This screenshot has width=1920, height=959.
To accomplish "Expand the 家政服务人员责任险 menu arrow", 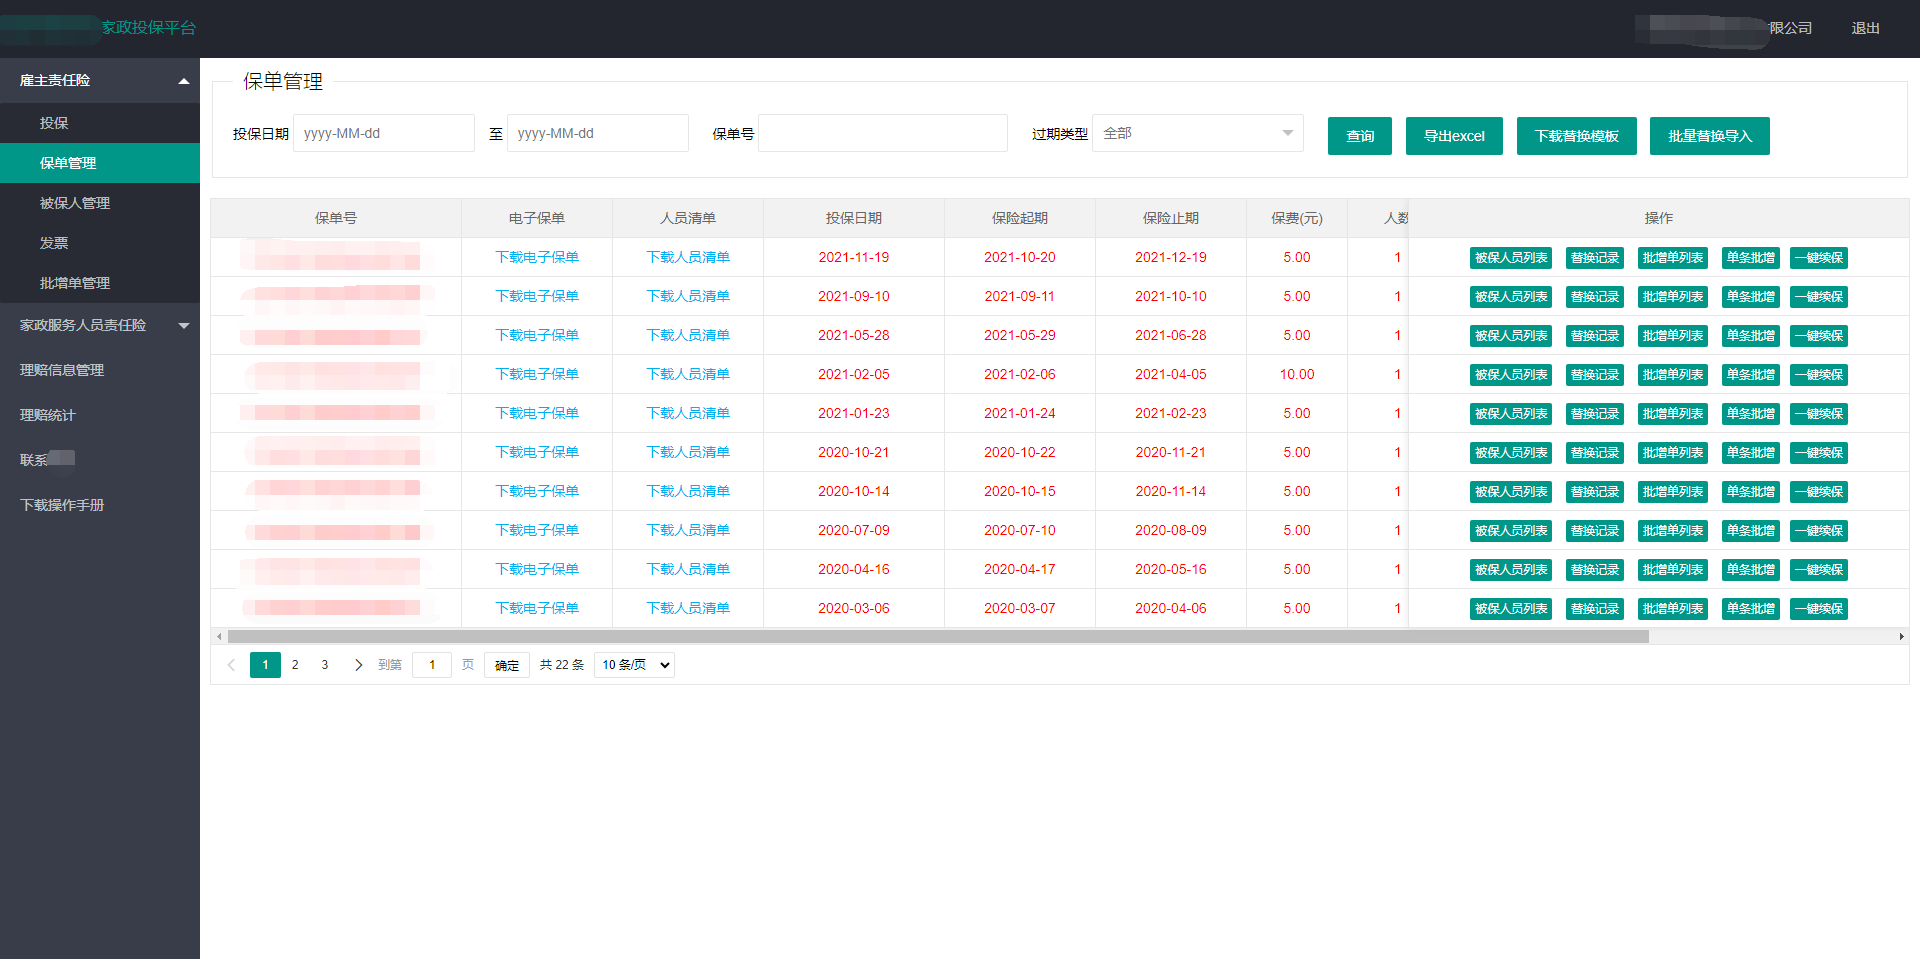I will point(184,325).
